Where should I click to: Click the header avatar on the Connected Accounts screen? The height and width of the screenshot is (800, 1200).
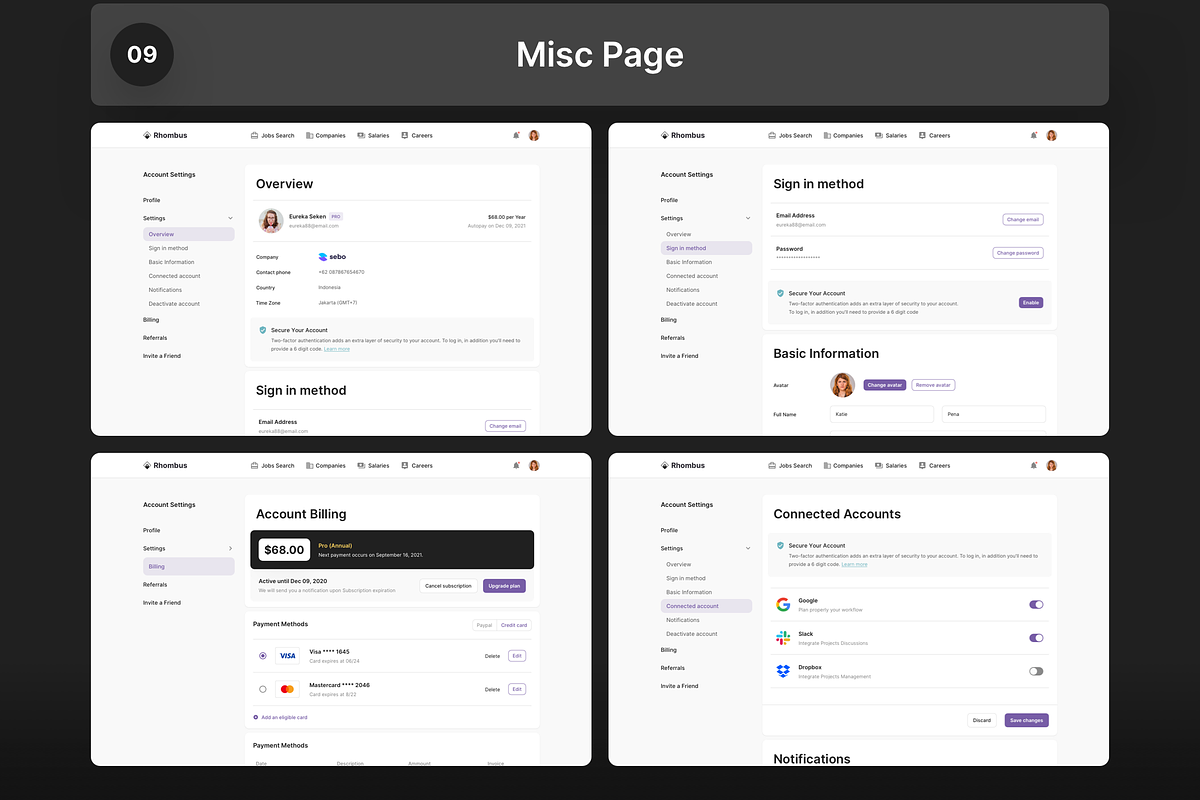(x=1052, y=465)
